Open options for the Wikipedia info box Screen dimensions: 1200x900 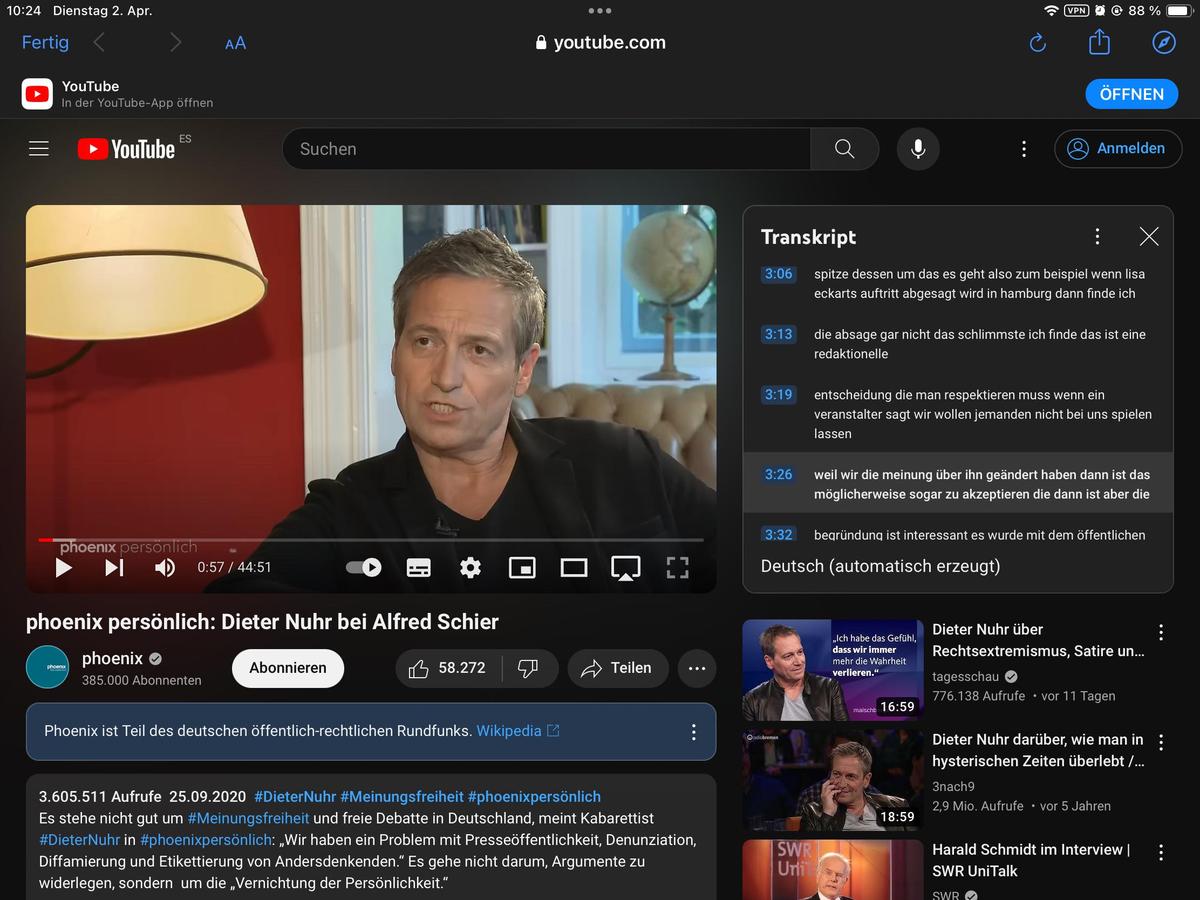(x=693, y=732)
